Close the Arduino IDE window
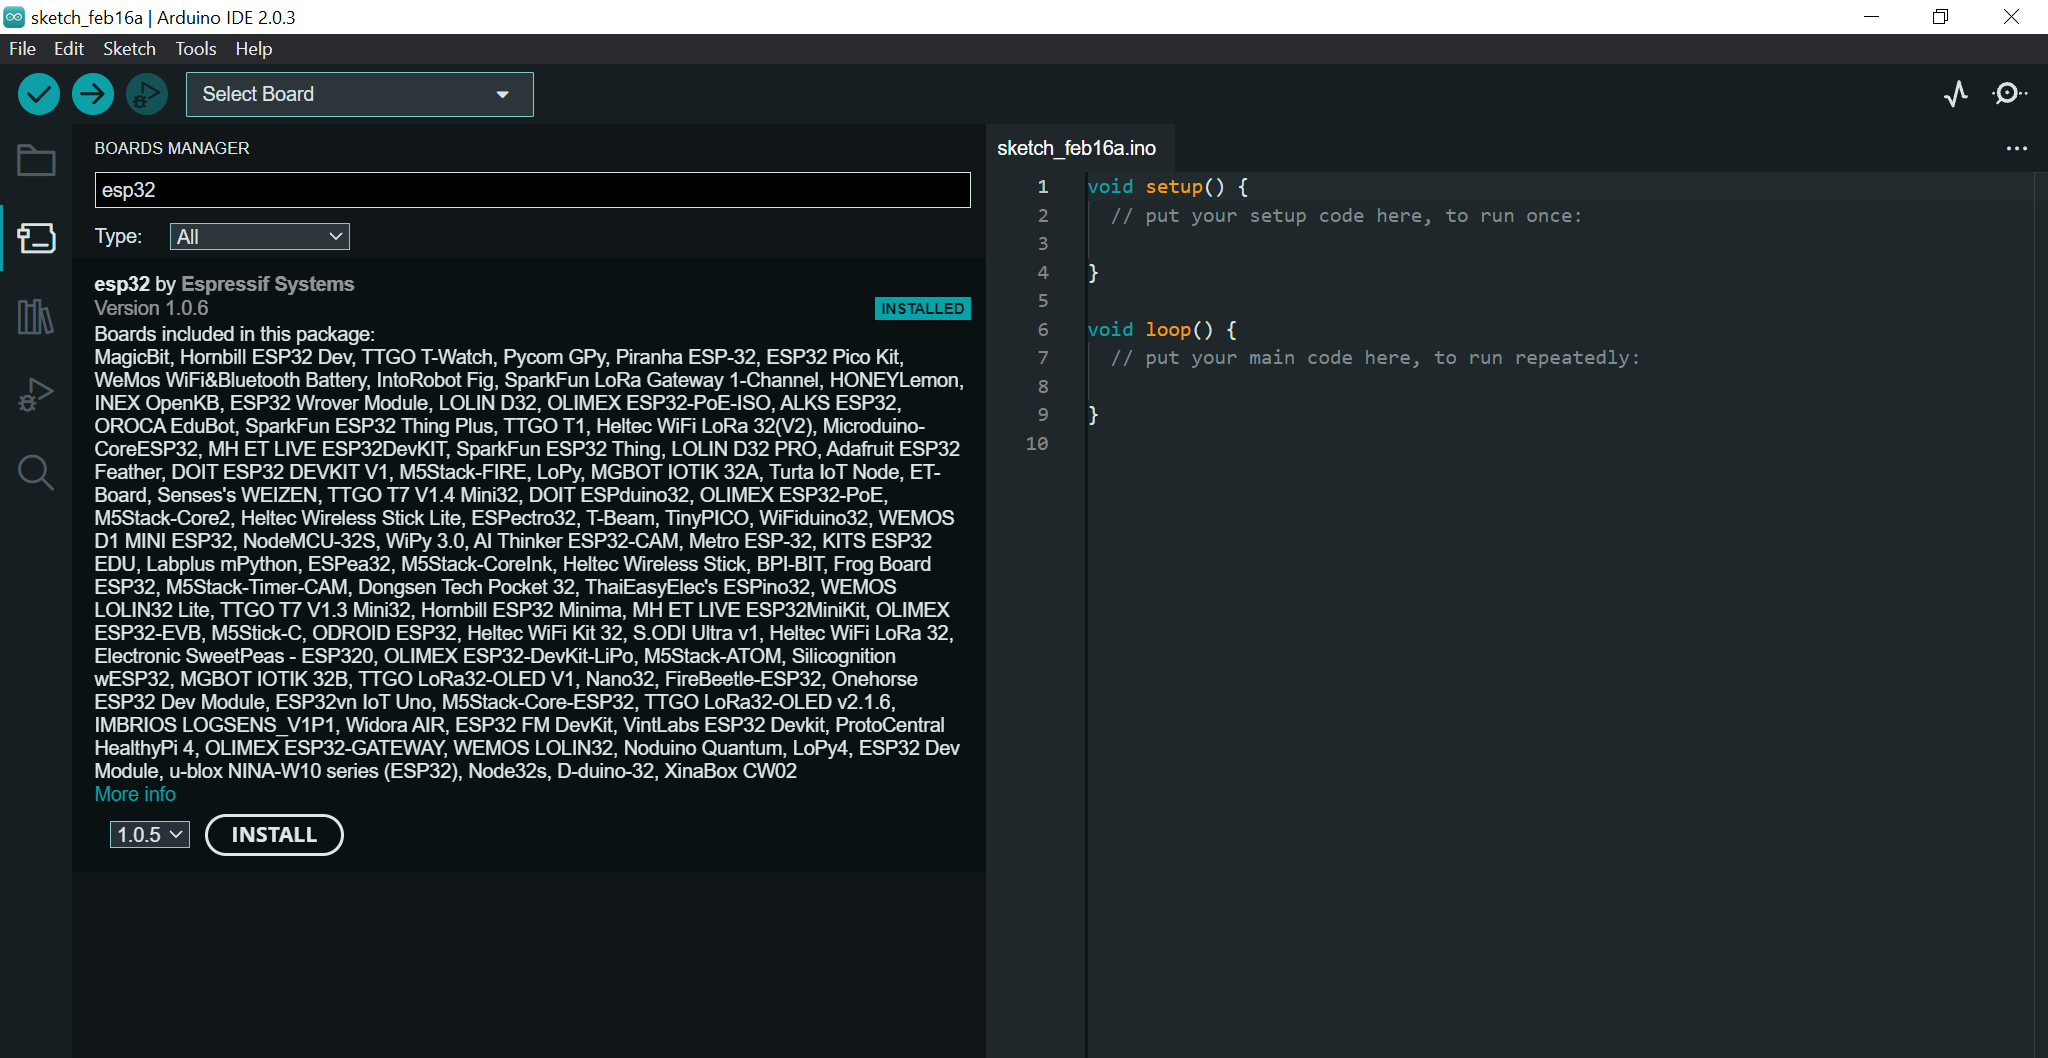 point(2011,17)
